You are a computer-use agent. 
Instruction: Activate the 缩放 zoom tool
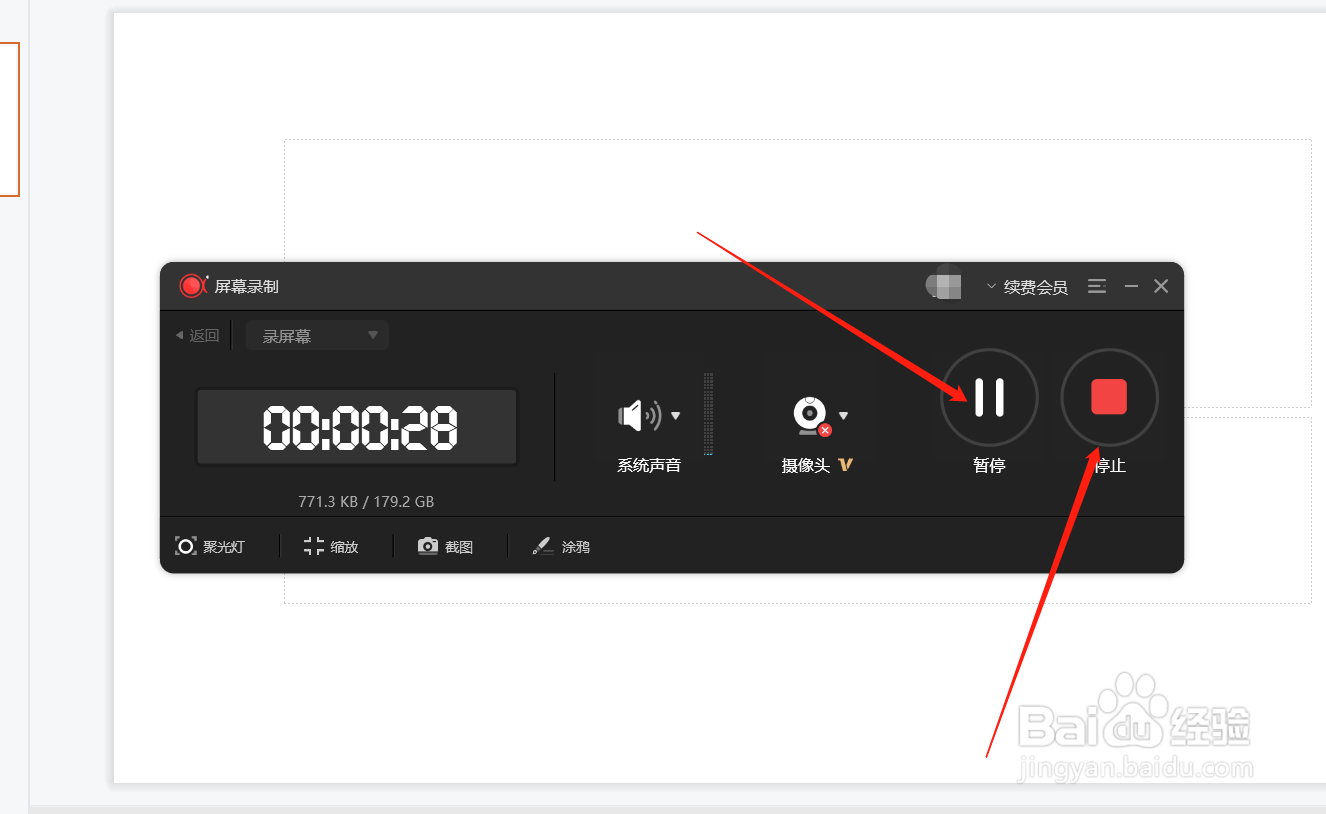tap(331, 546)
